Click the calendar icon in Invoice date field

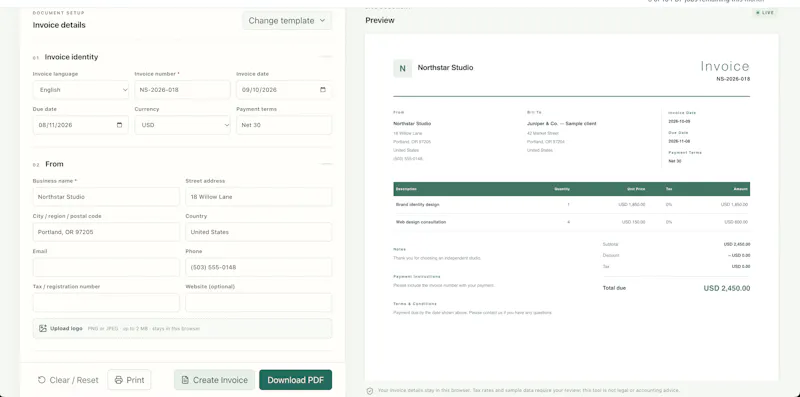point(322,90)
